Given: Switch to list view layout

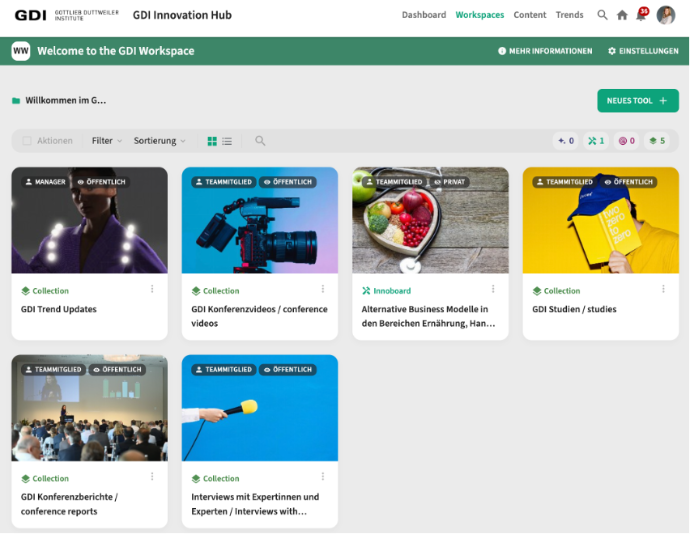Looking at the screenshot, I should tap(227, 141).
